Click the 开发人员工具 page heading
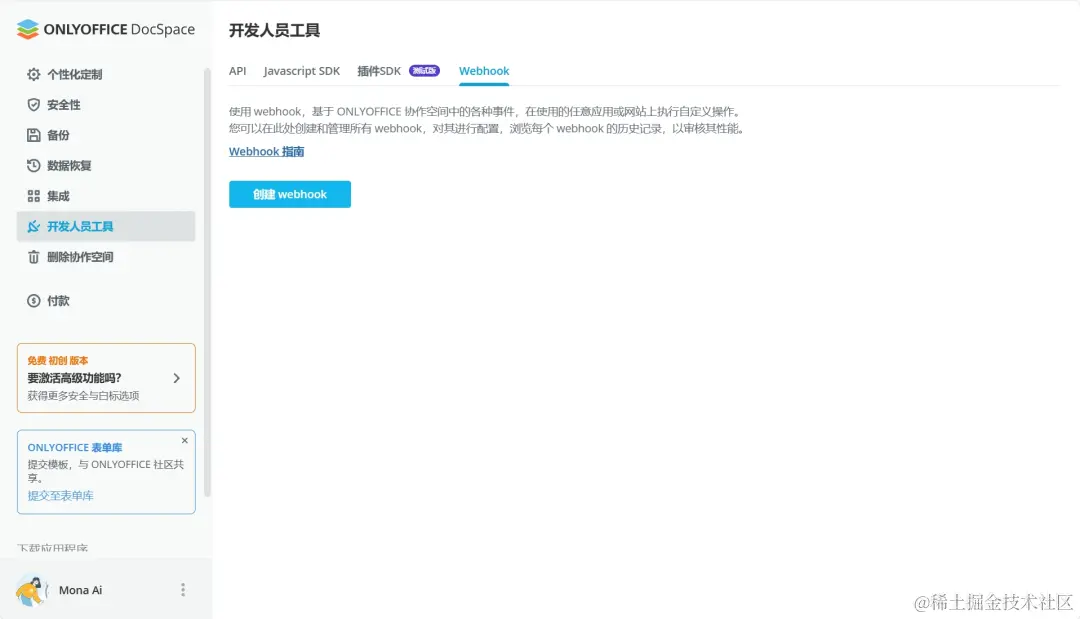 [275, 30]
